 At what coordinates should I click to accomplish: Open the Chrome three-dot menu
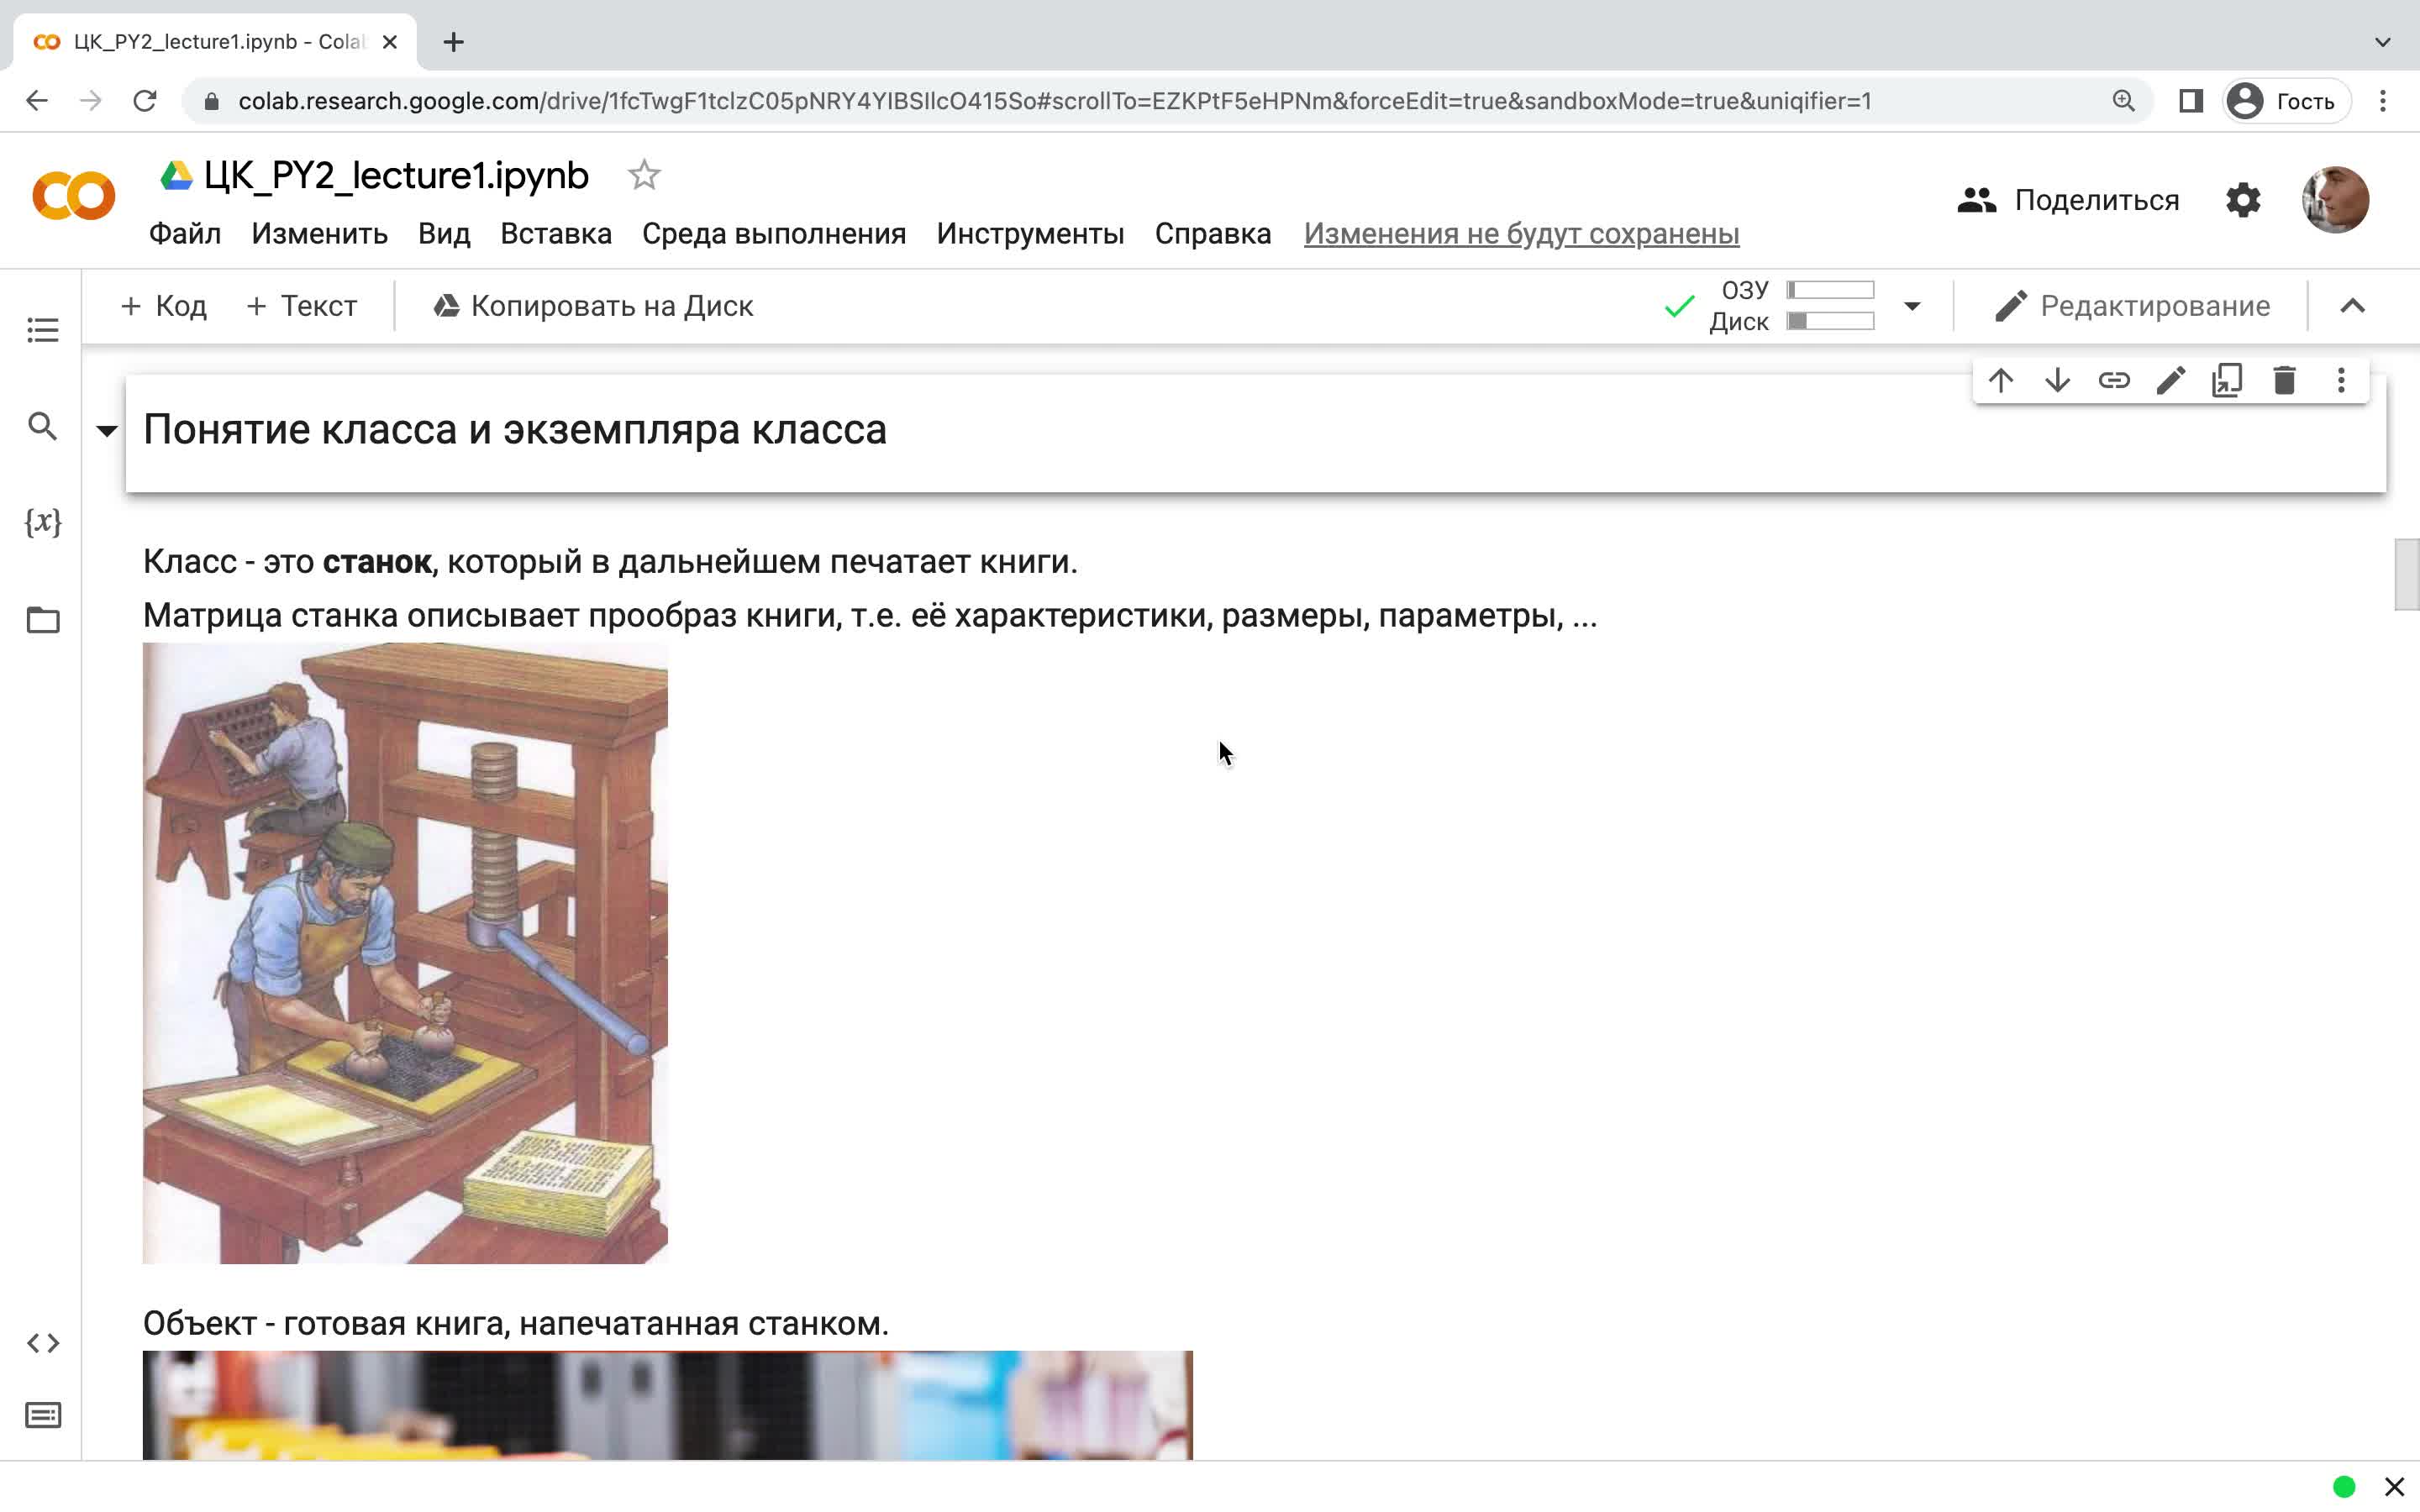click(2383, 101)
